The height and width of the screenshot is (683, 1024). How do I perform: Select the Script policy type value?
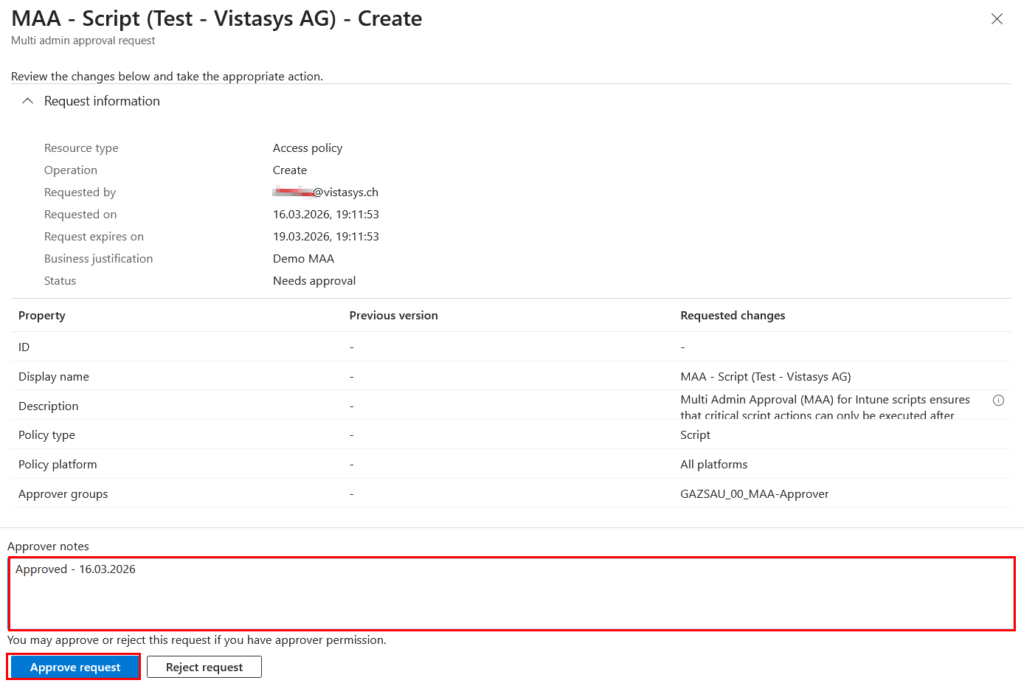[x=694, y=434]
